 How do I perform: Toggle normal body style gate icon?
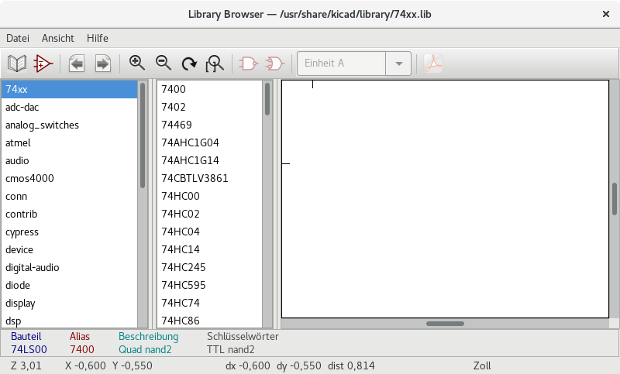tap(248, 63)
